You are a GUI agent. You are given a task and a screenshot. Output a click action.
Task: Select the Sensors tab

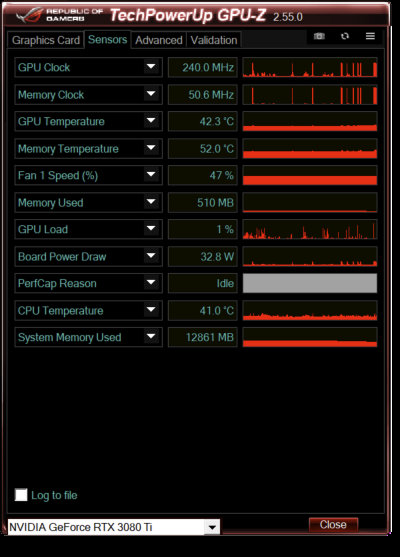107,39
